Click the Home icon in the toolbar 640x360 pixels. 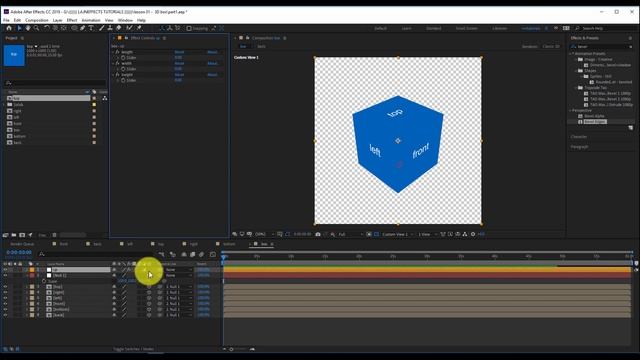9,28
